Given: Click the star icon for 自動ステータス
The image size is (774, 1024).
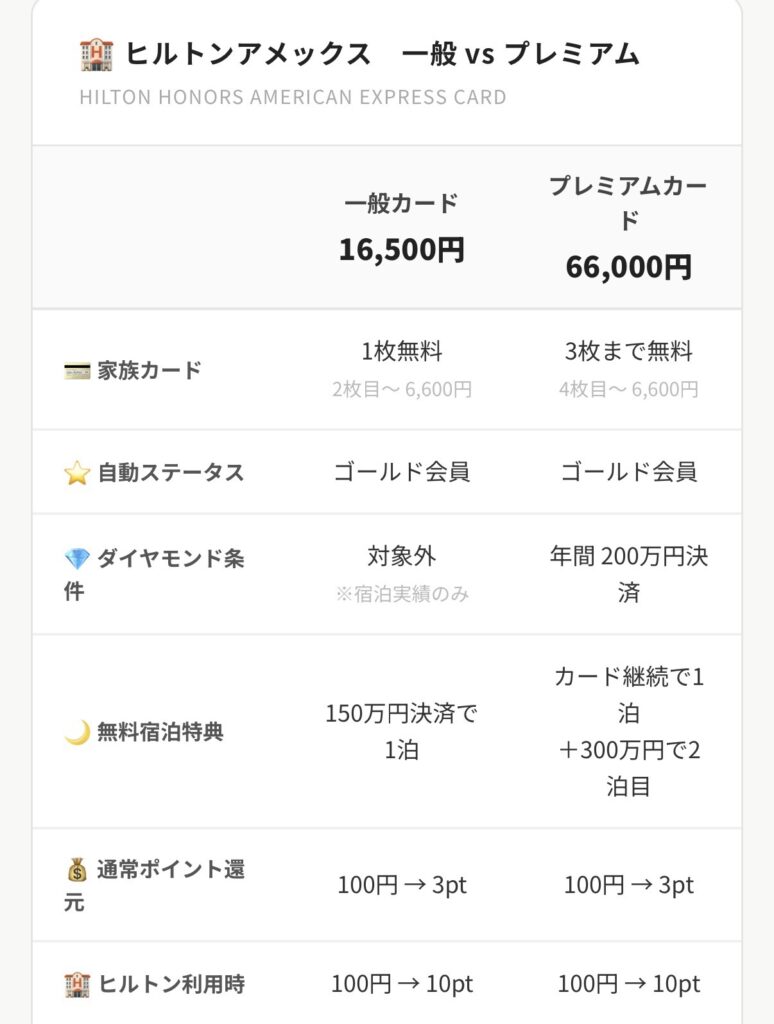Looking at the screenshot, I should (x=77, y=473).
